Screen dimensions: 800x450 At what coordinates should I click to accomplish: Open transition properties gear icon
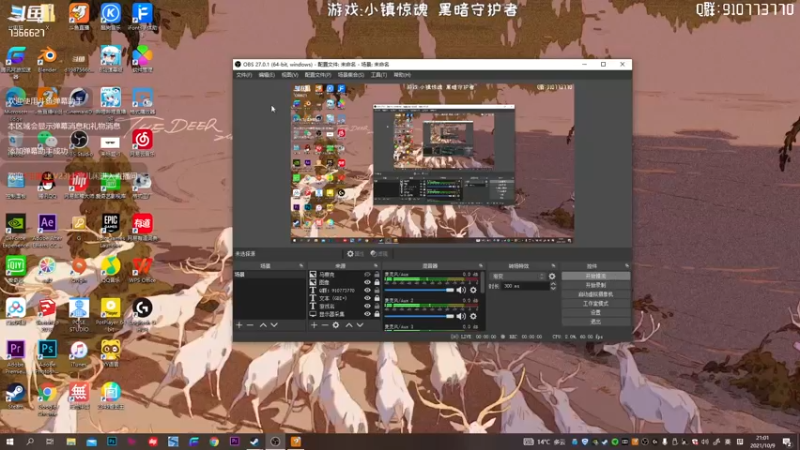[552, 277]
